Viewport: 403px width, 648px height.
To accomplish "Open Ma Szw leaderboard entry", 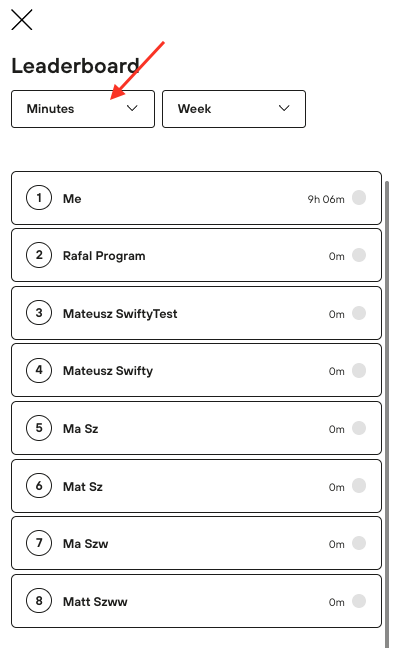I will [196, 543].
